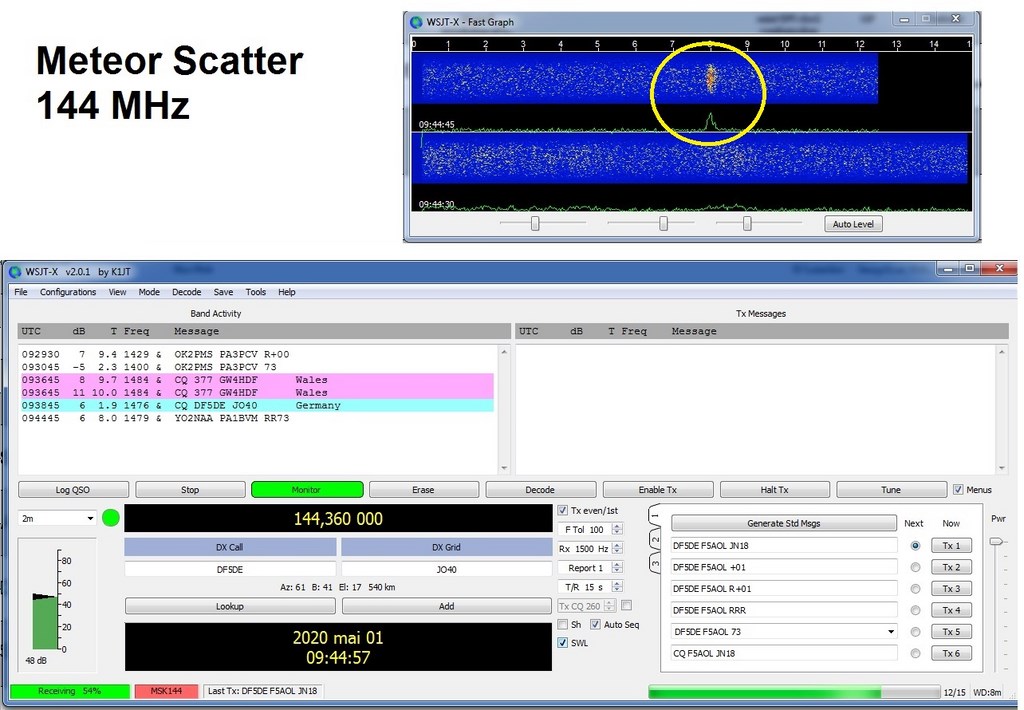Screen dimensions: 1024x710
Task: Select the YO2NAA PA1BVM RR73 row
Action: pos(257,418)
